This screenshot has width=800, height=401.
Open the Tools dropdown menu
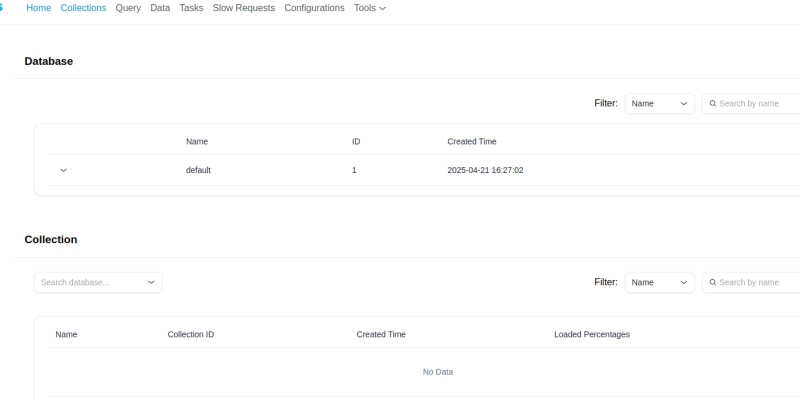[369, 8]
